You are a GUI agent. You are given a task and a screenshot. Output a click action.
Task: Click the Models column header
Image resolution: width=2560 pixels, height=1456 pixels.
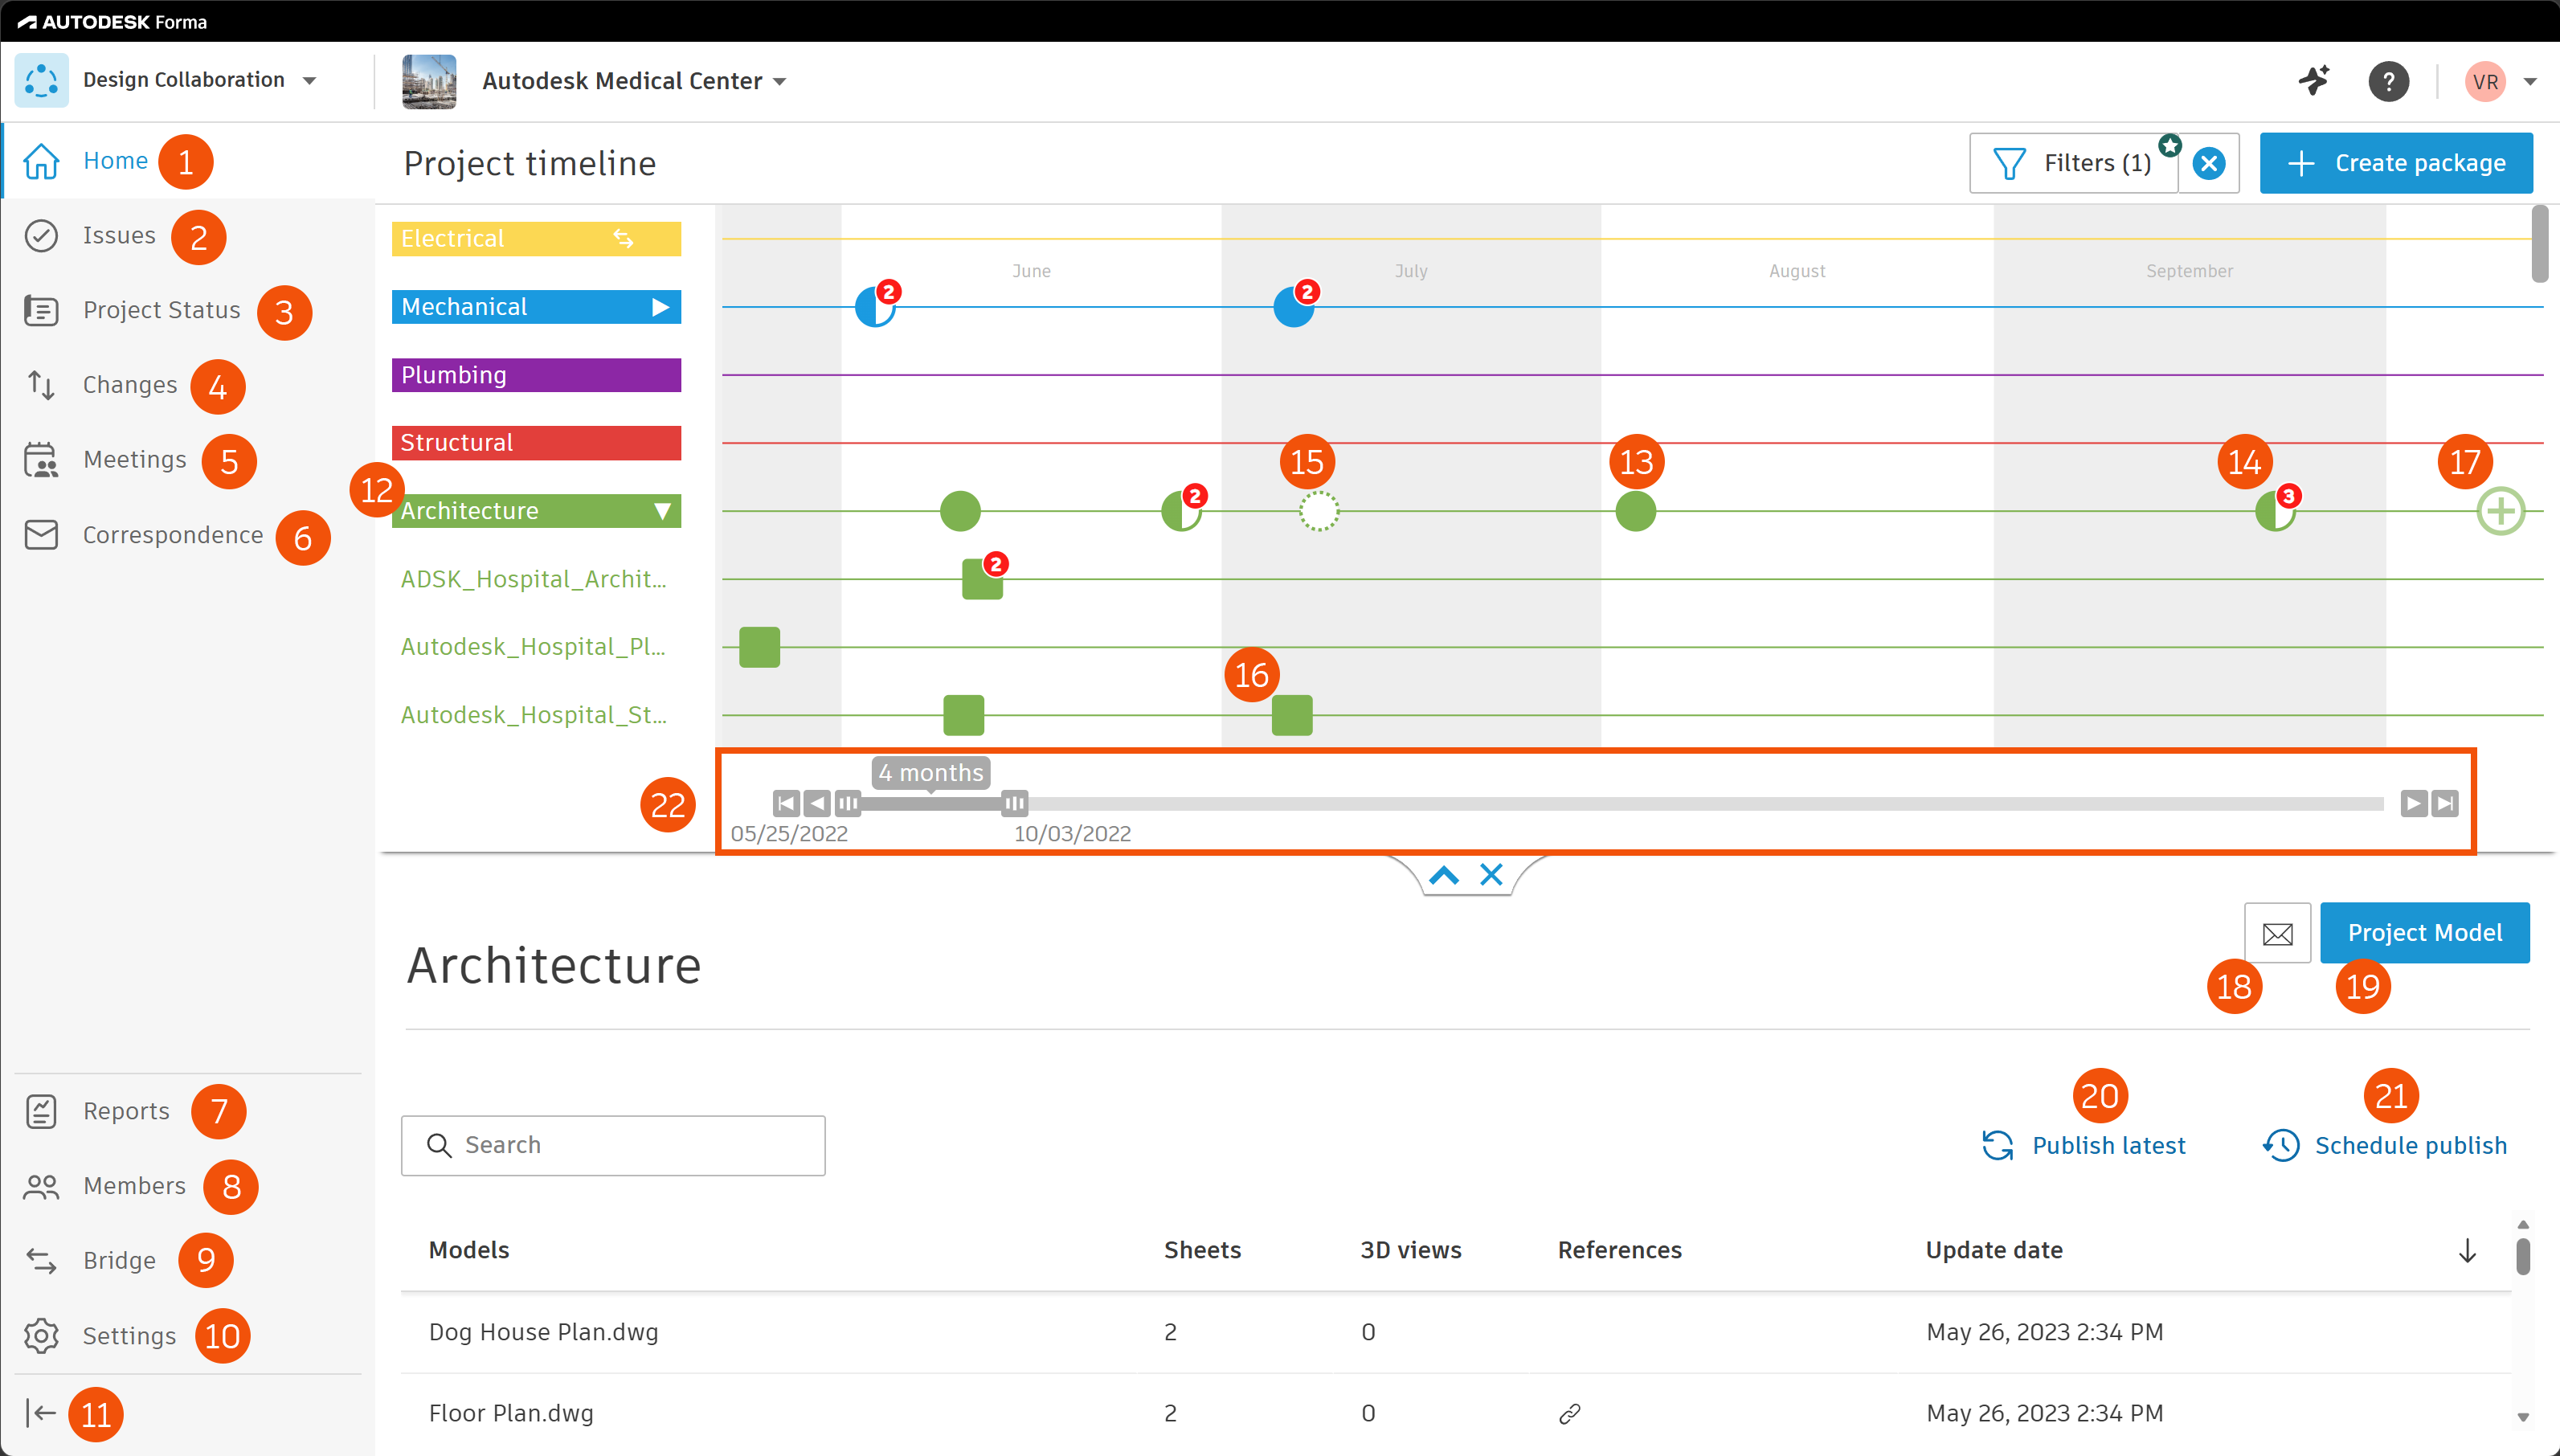tap(469, 1250)
